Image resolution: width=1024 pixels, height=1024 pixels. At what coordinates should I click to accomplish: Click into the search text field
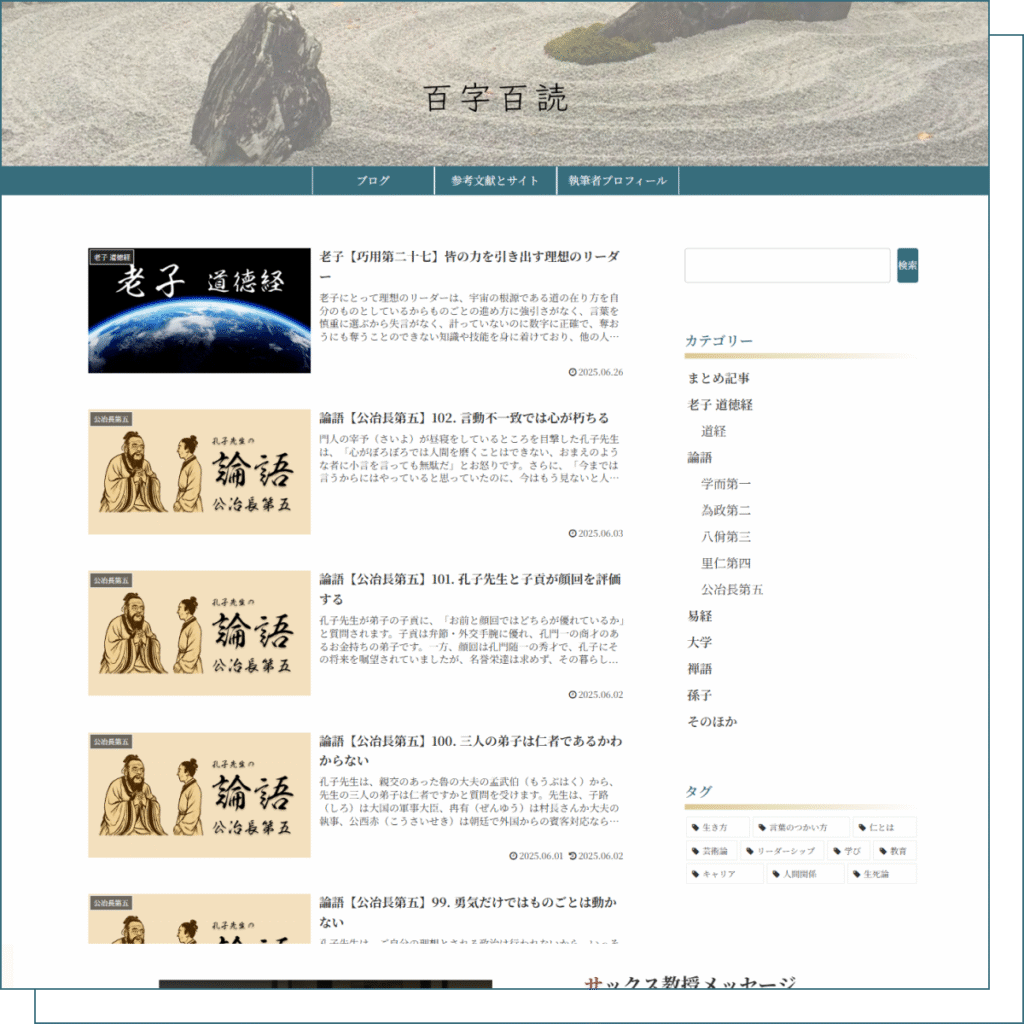point(787,265)
